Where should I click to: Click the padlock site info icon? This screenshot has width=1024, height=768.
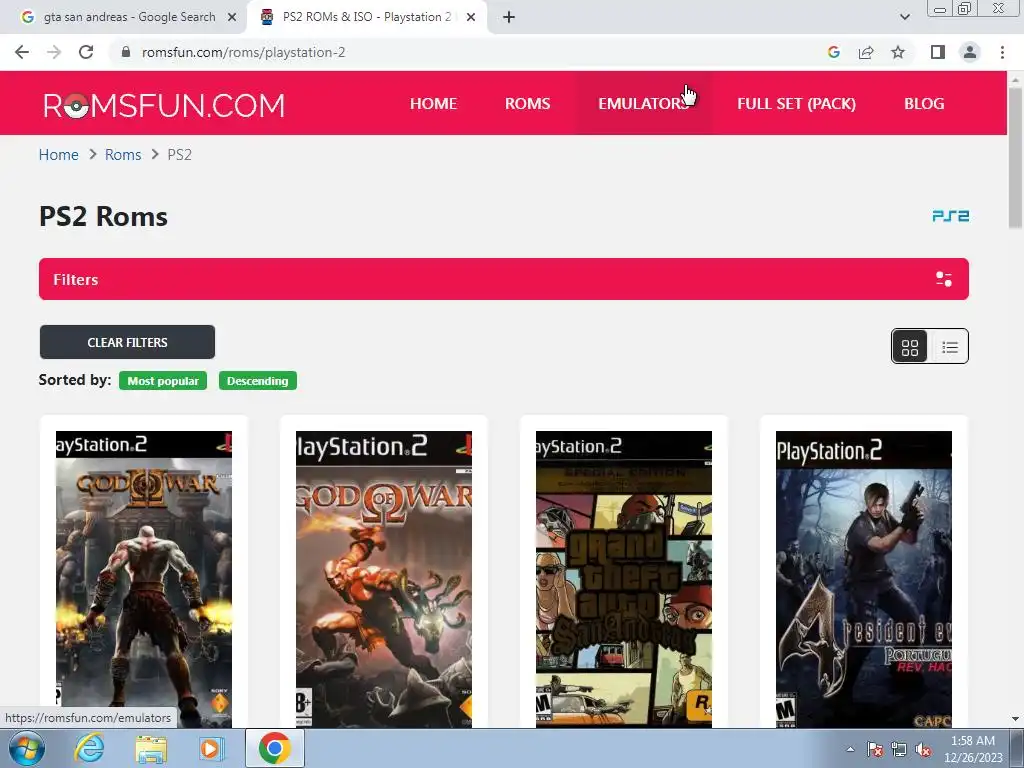pyautogui.click(x=126, y=52)
